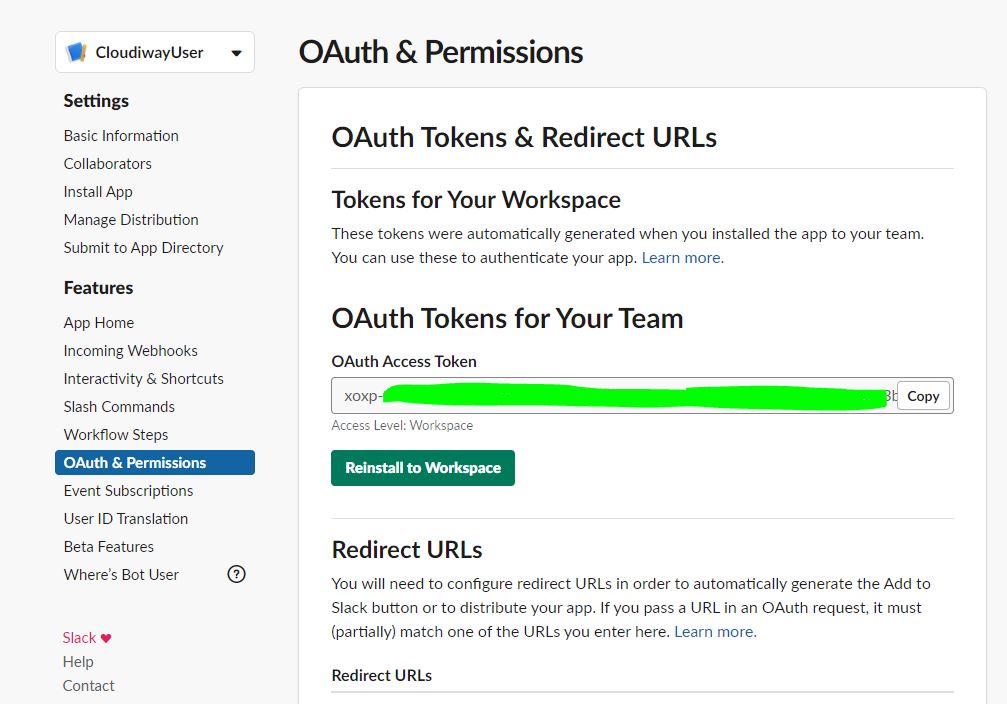Go to Install App settings
This screenshot has width=1007, height=704.
[97, 191]
